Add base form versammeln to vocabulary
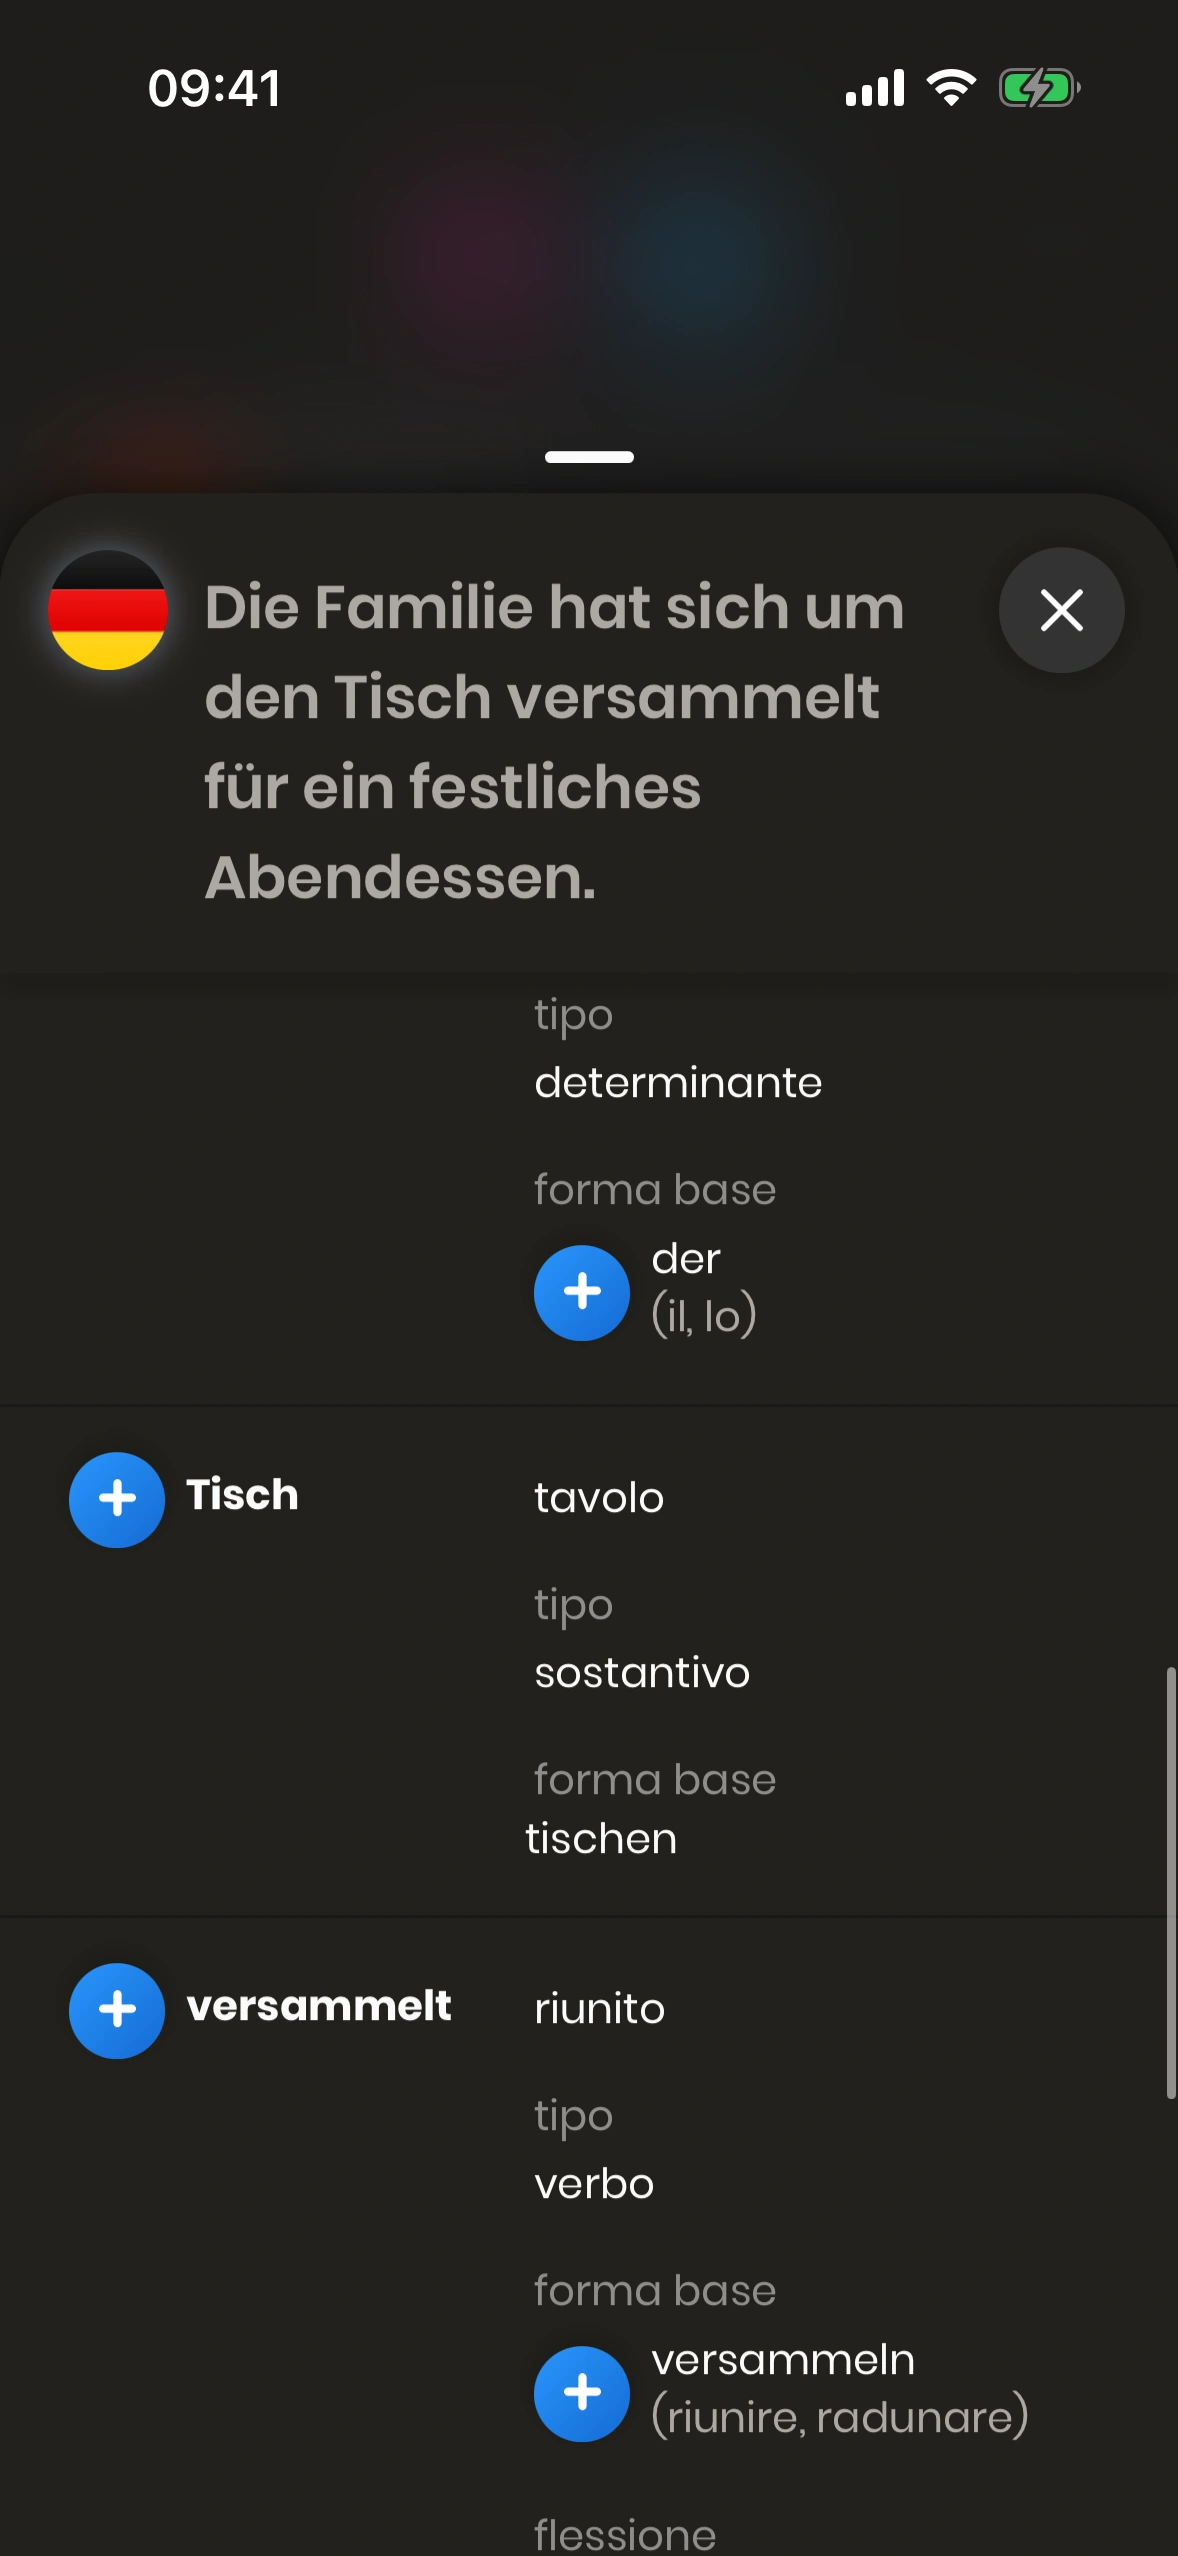 coord(582,2393)
